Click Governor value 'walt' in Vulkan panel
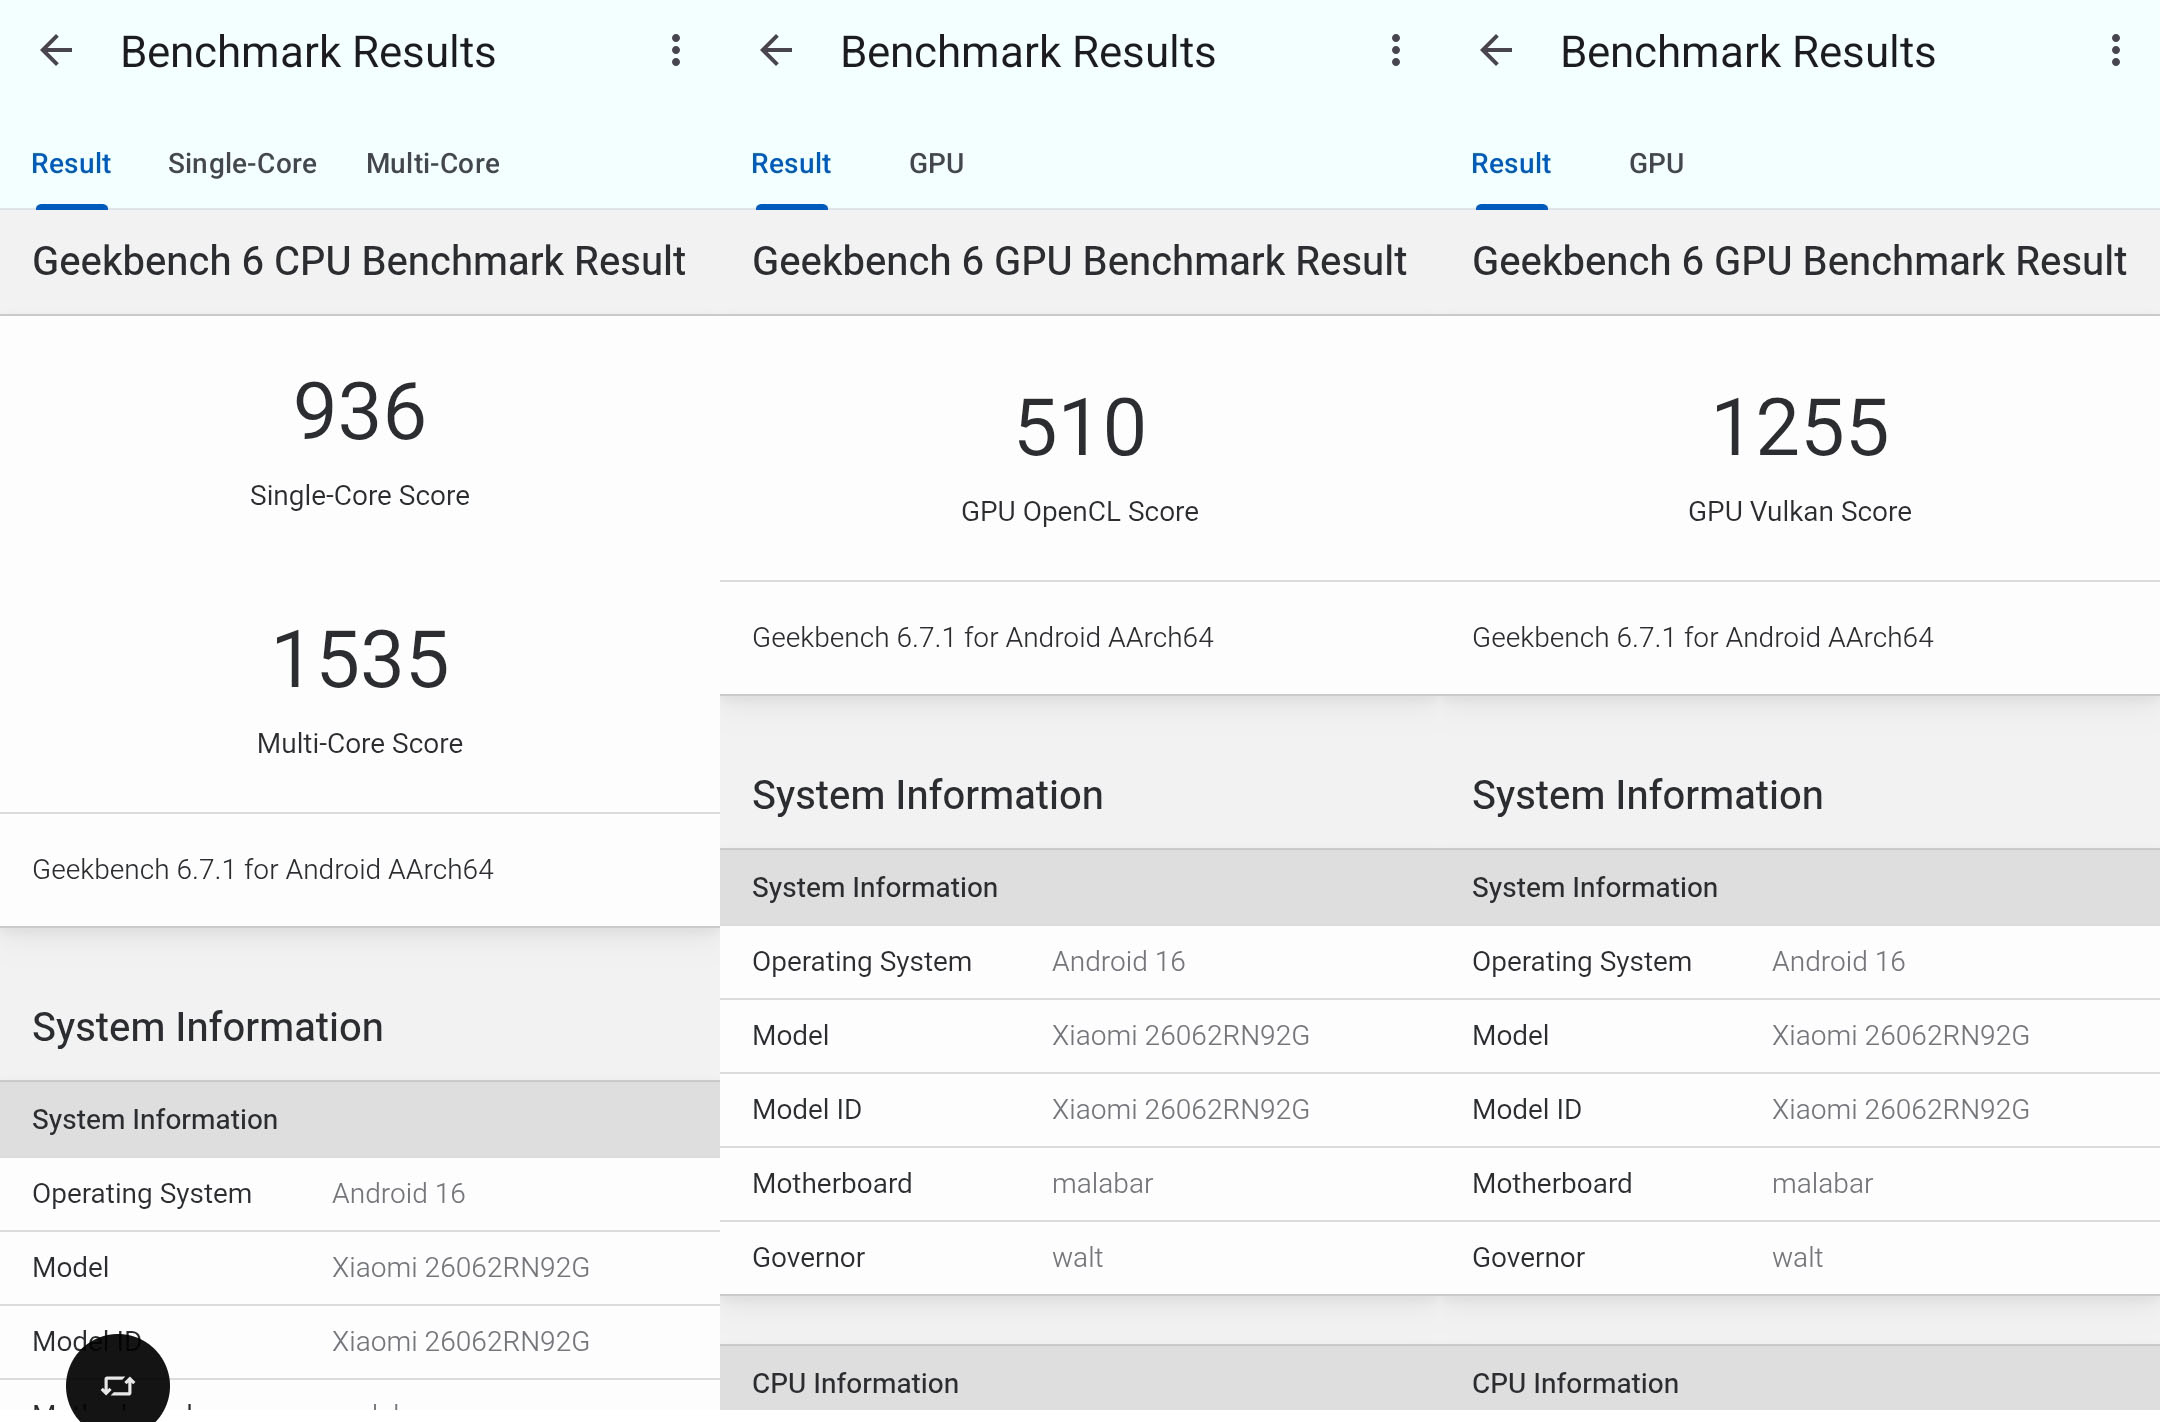The height and width of the screenshot is (1422, 2160). pos(1798,1257)
